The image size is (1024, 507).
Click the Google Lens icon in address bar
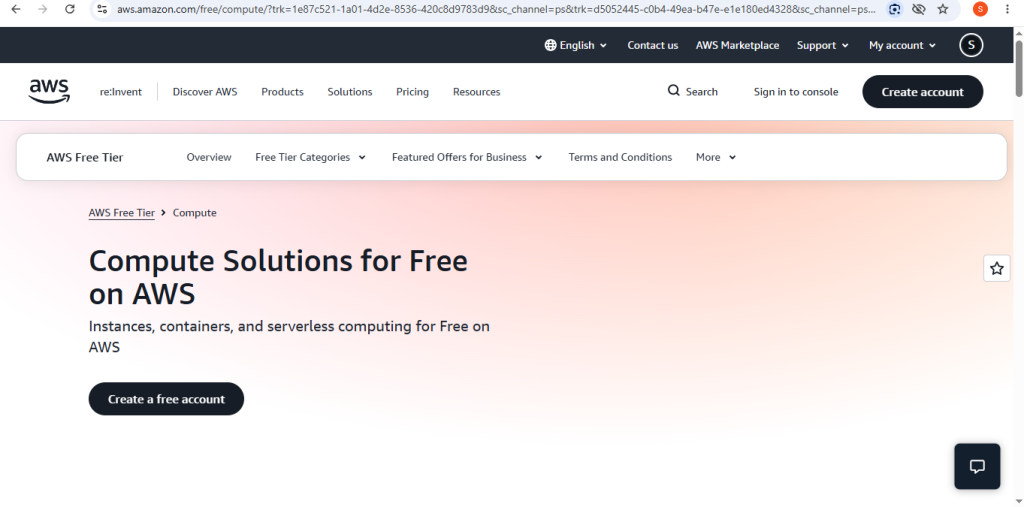(x=895, y=9)
